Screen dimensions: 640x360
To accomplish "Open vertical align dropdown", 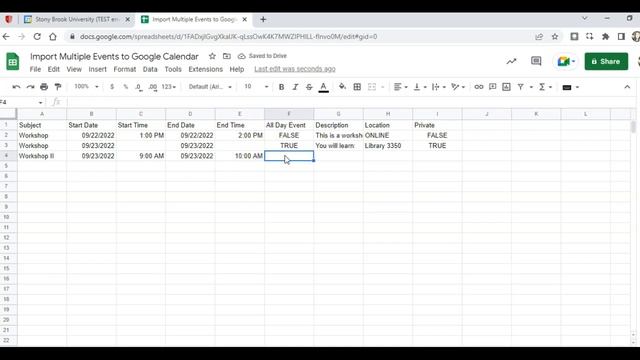I will pyautogui.click(x=420, y=87).
